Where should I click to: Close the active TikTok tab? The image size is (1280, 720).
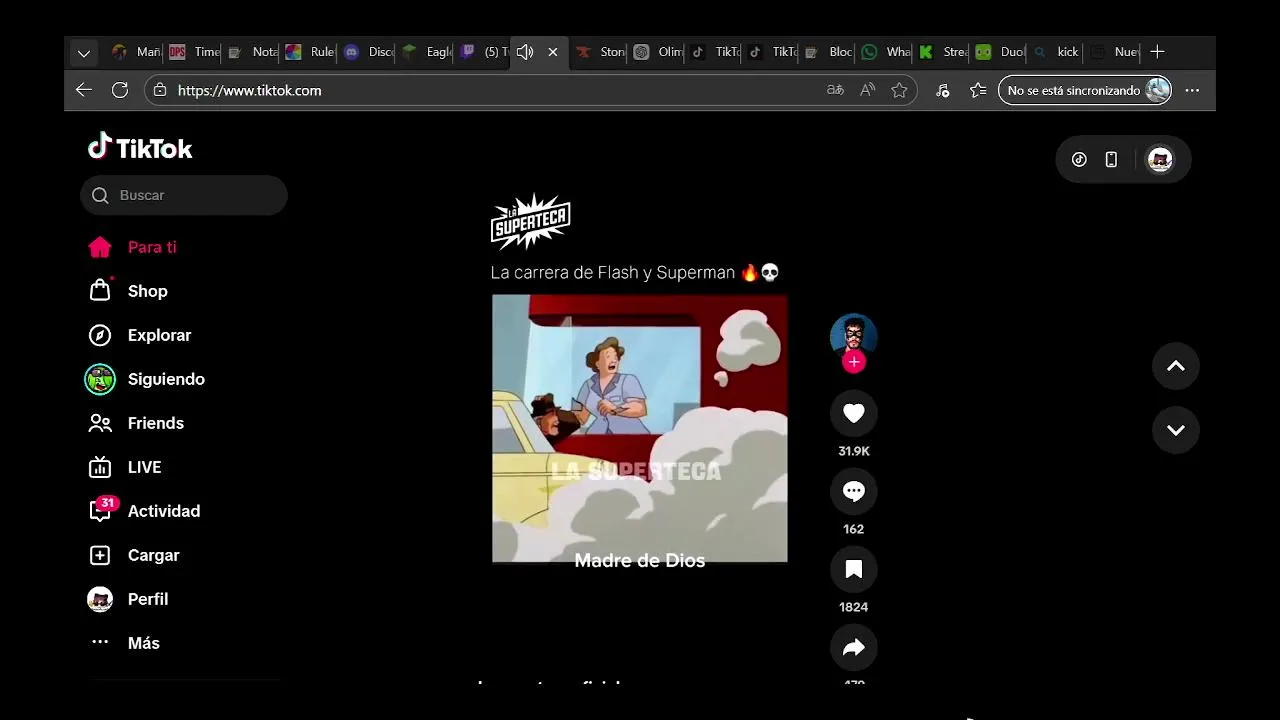click(553, 52)
